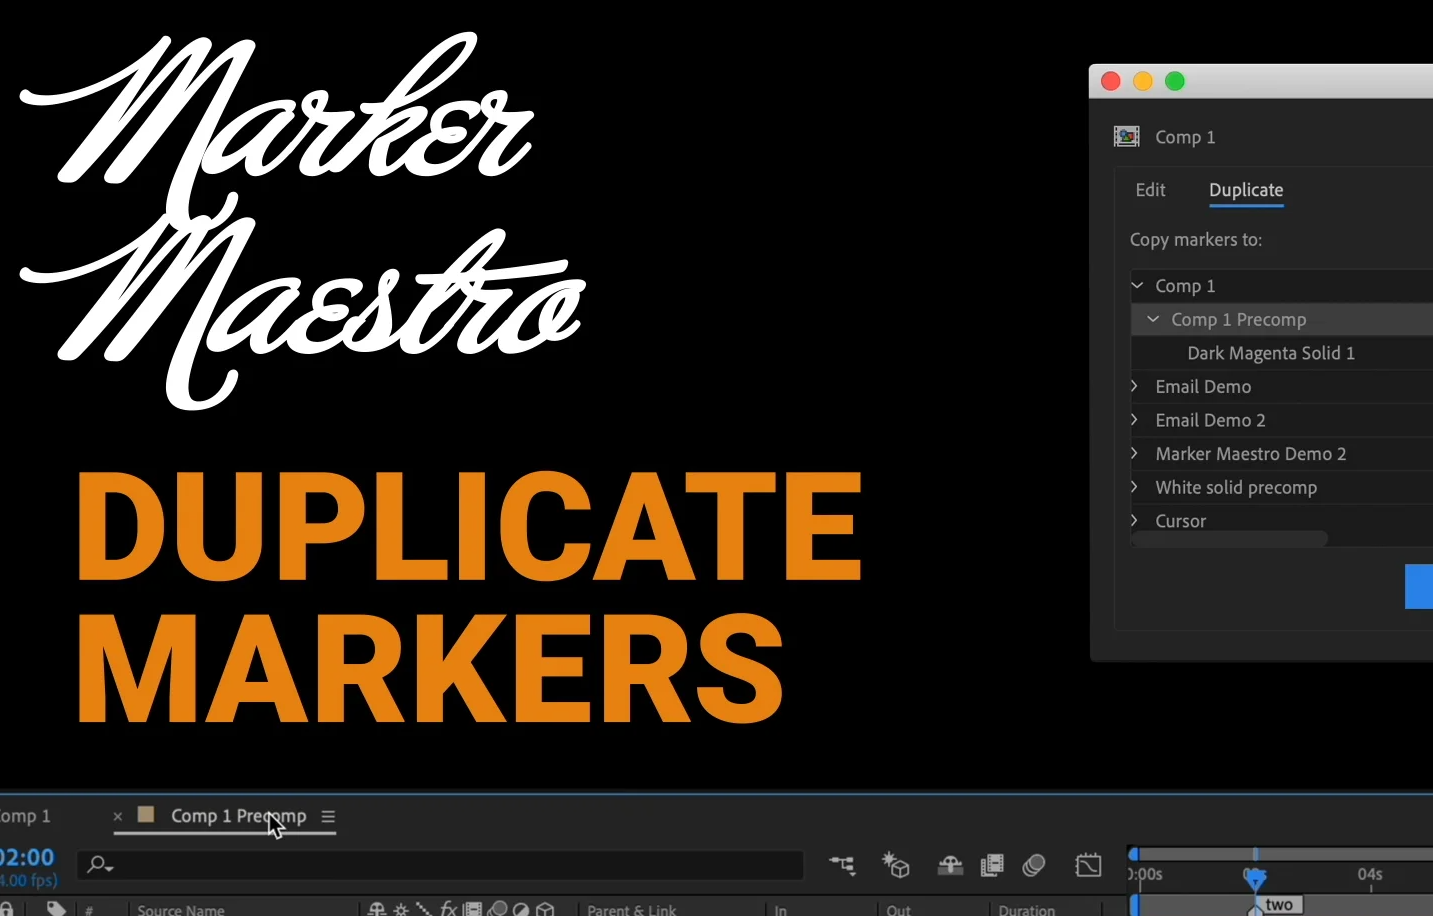Image resolution: width=1433 pixels, height=916 pixels.
Task: Enable the Frame Blending timeline icon
Action: click(x=992, y=865)
